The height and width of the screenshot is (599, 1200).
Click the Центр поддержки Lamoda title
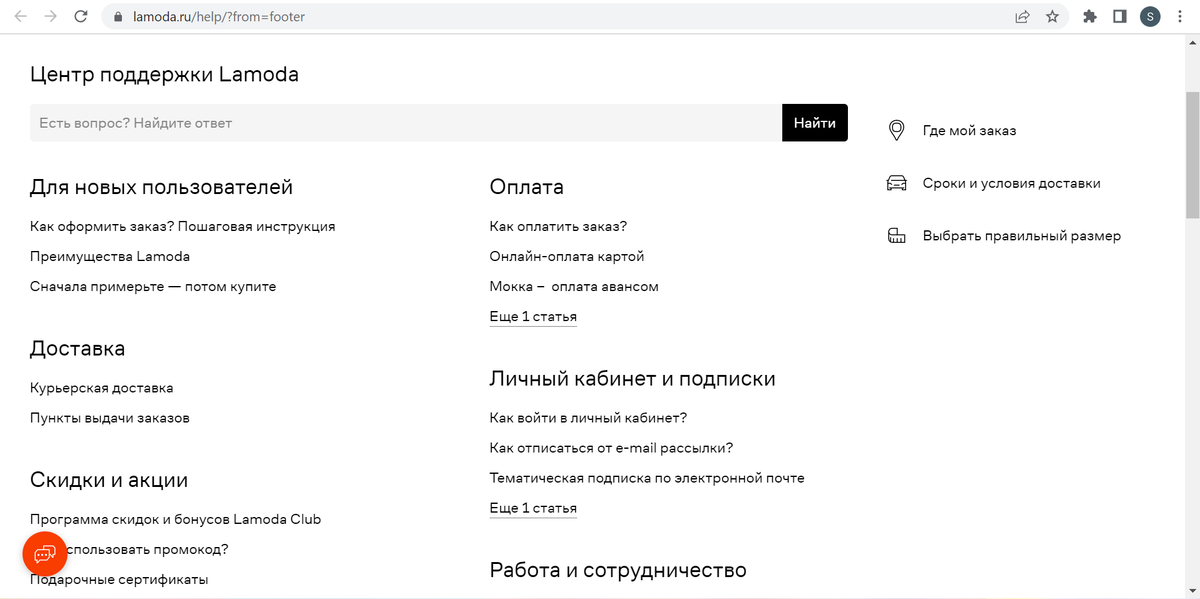pos(164,74)
